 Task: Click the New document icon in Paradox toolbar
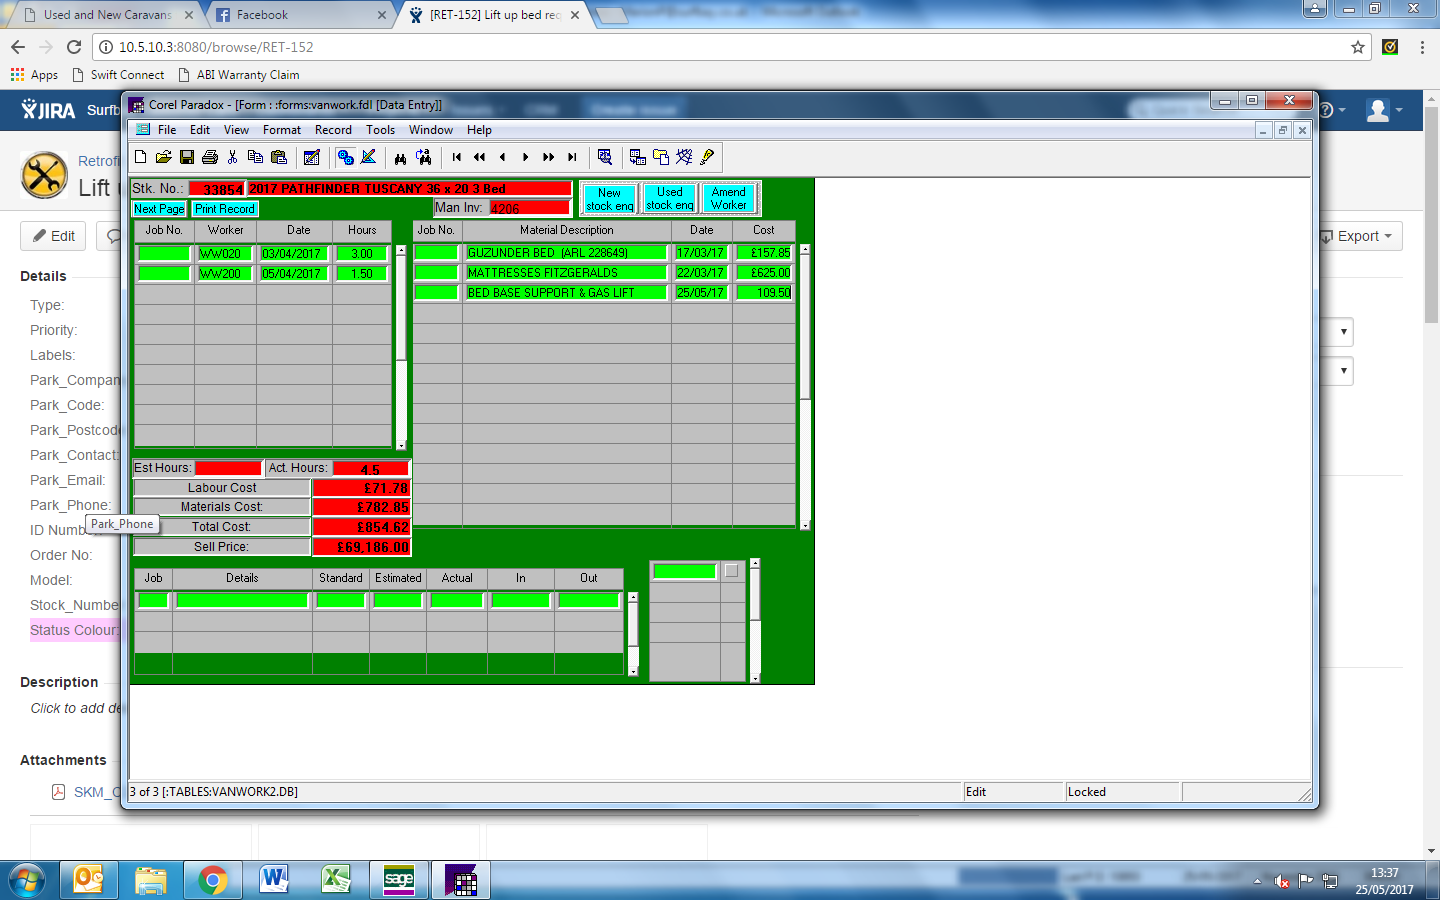click(141, 157)
